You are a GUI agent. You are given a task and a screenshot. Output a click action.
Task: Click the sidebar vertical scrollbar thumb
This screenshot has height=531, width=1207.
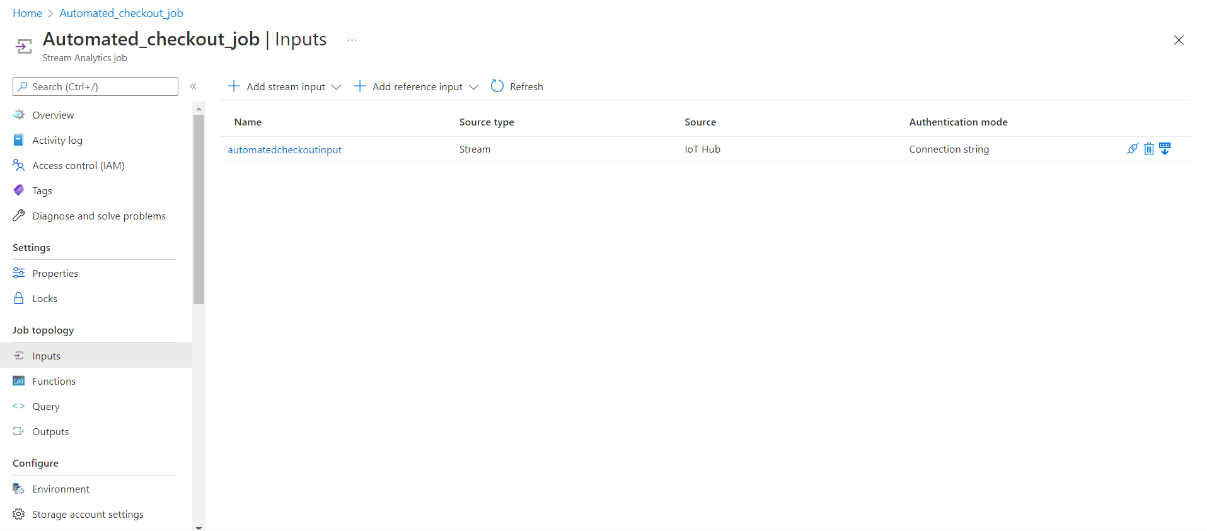(x=199, y=208)
